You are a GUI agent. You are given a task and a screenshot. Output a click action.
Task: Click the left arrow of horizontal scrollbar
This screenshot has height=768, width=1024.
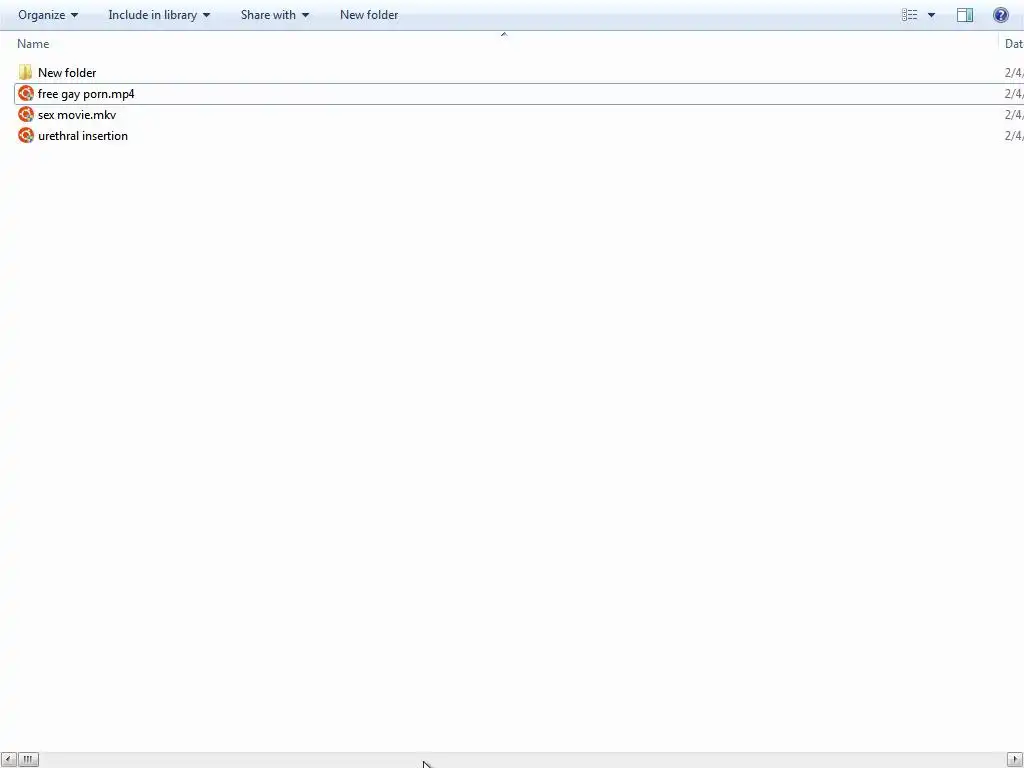(x=8, y=760)
